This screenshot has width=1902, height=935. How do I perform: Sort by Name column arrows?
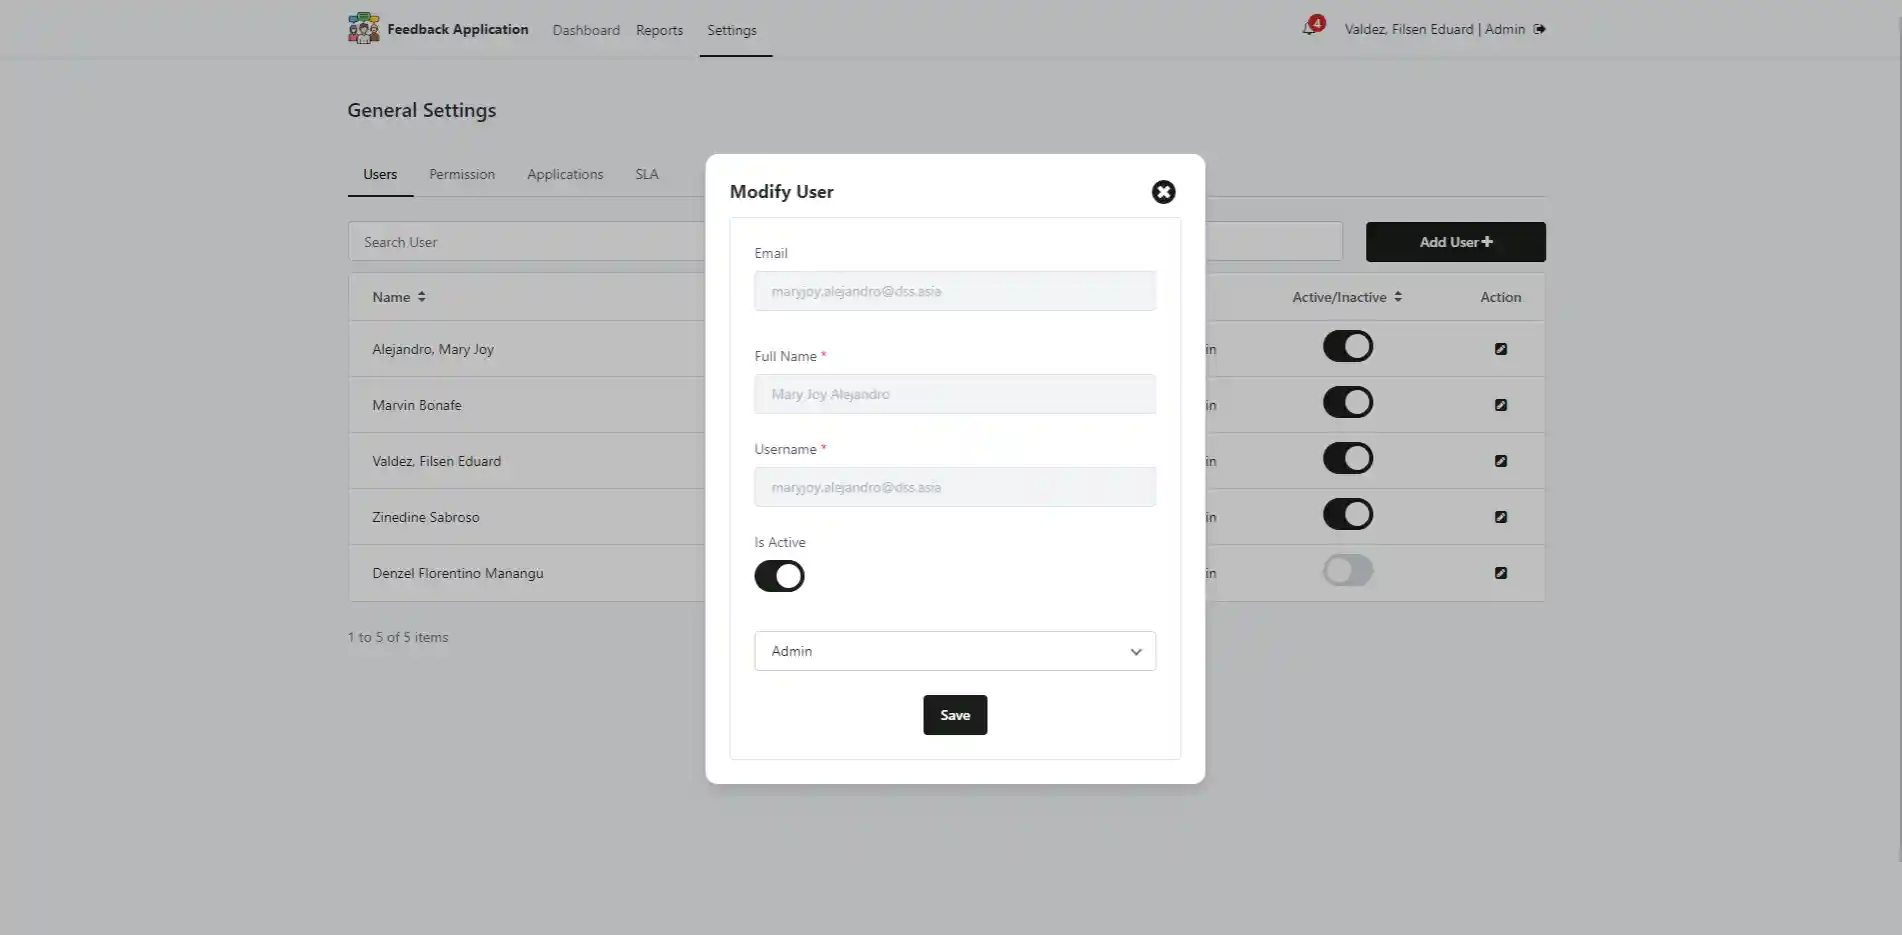pyautogui.click(x=422, y=297)
